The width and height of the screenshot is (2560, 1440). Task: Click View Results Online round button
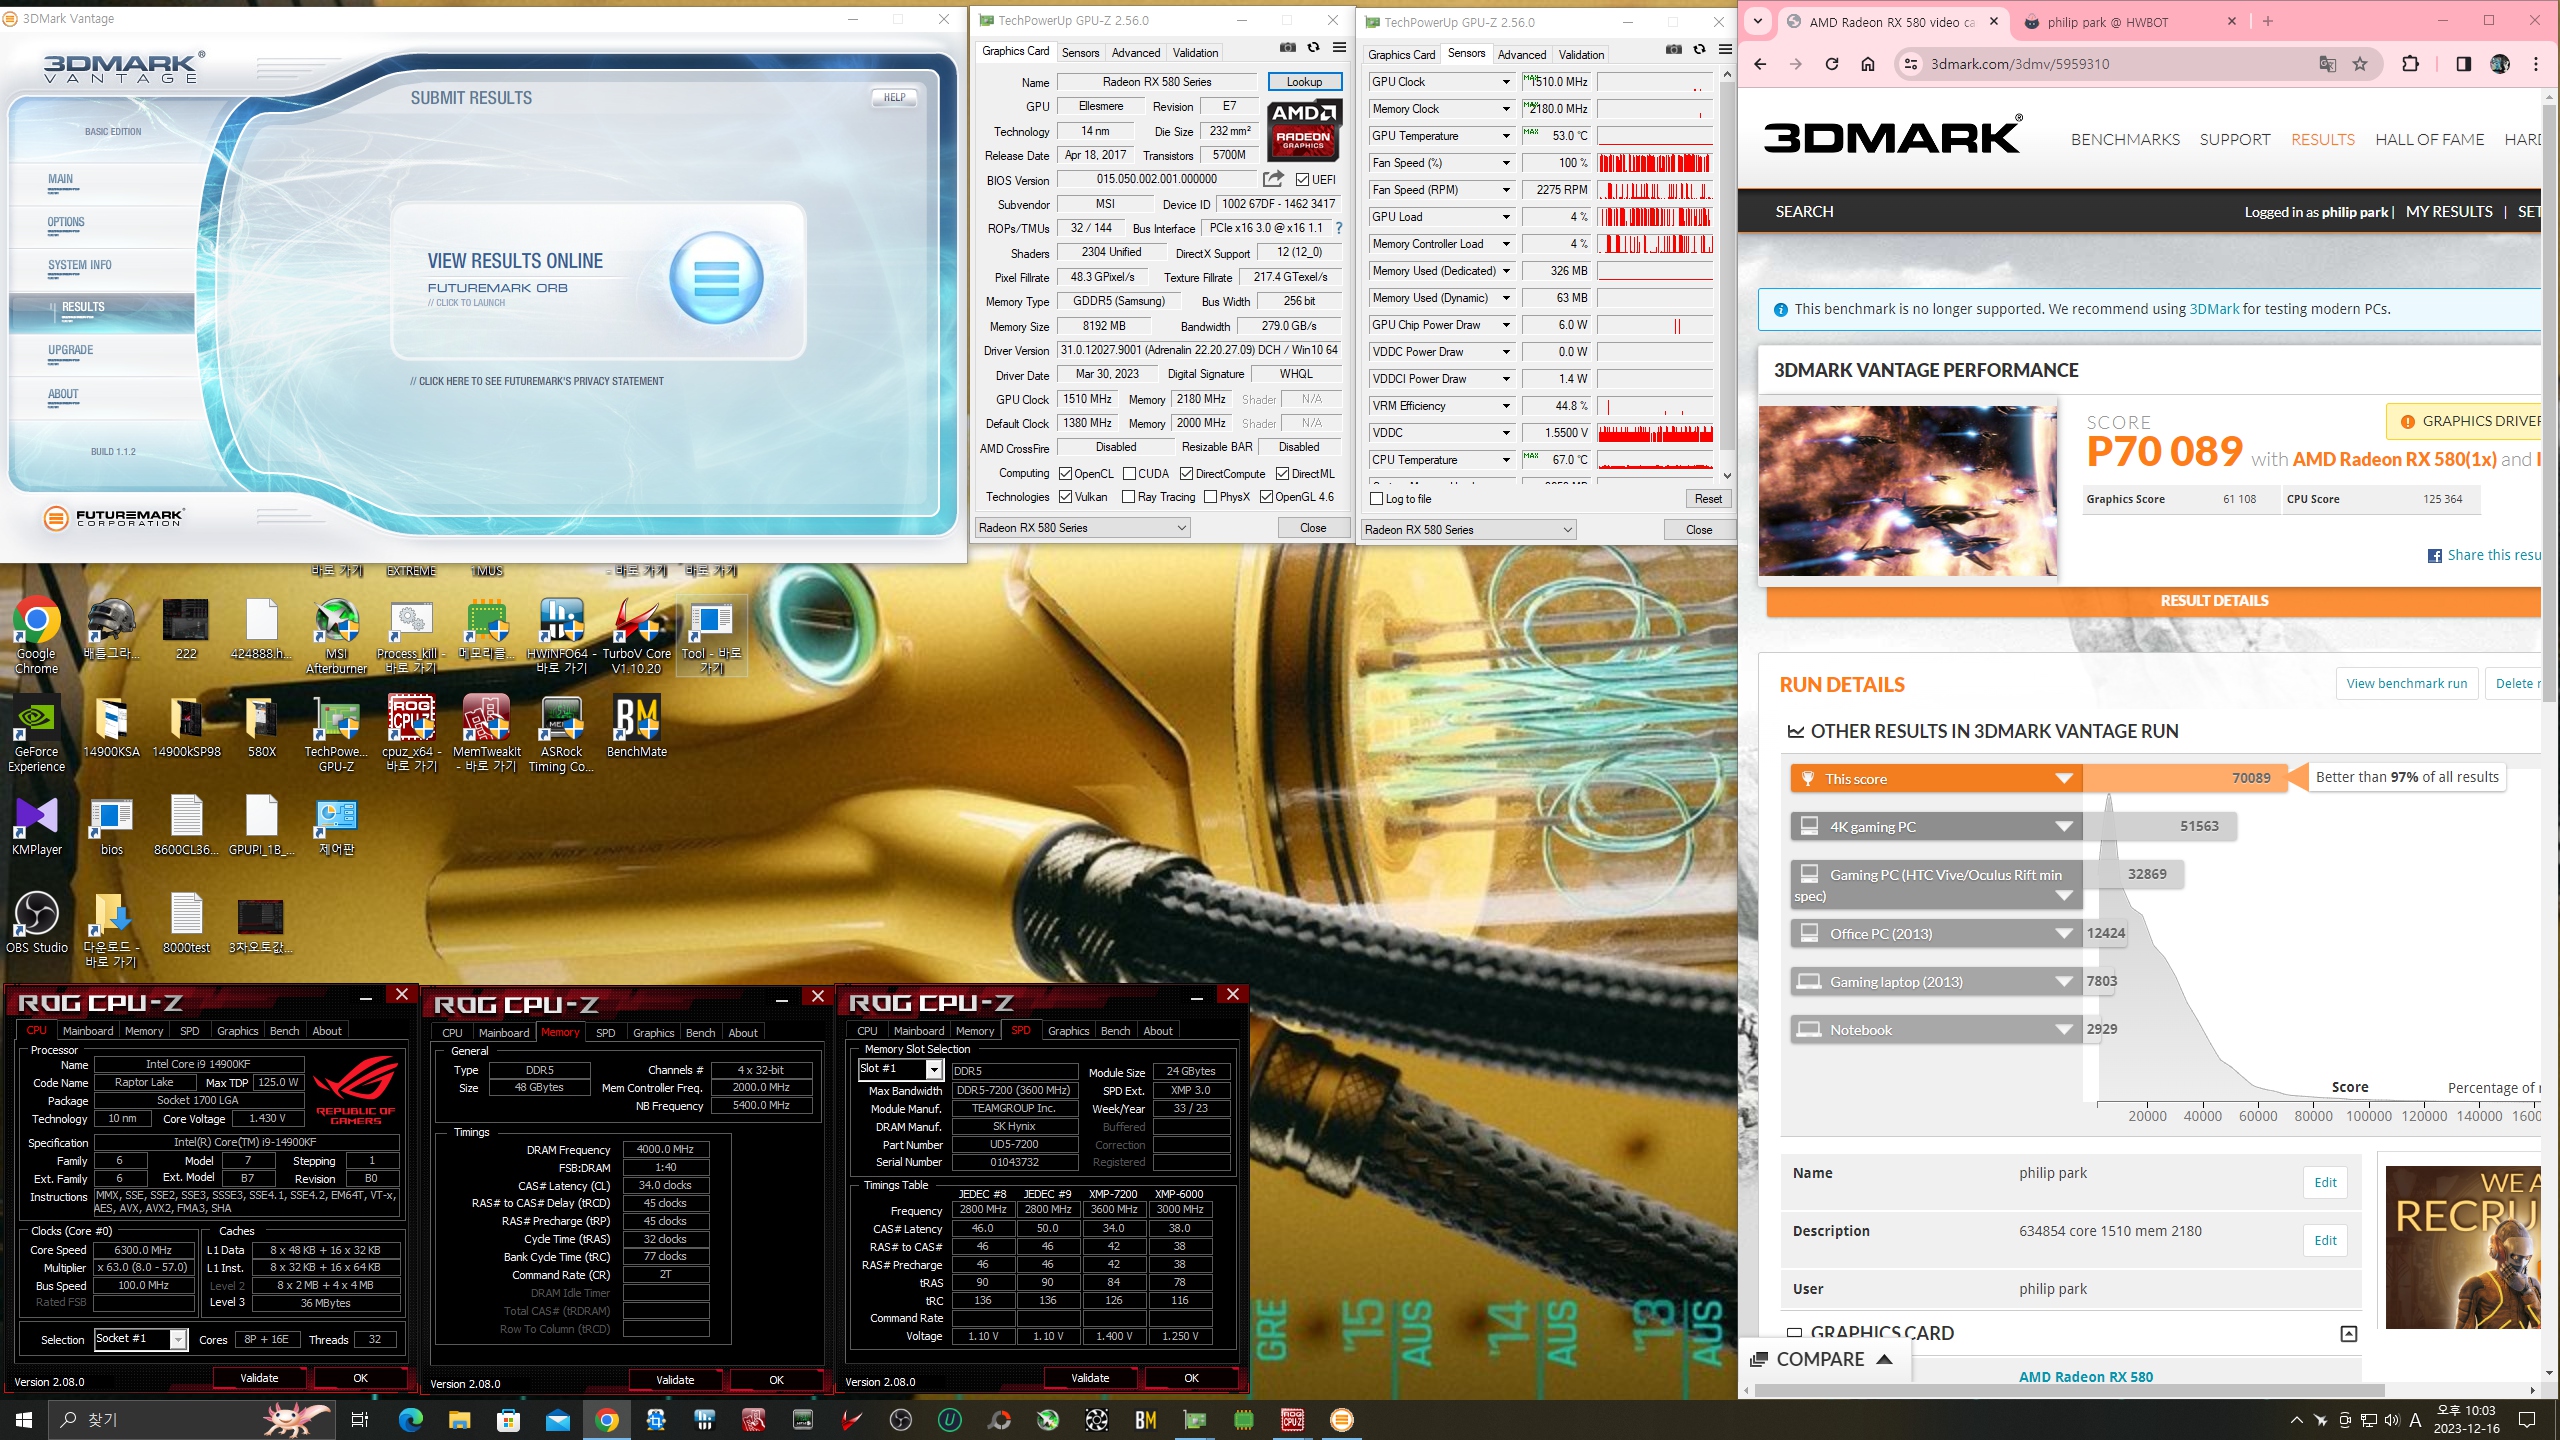pyautogui.click(x=716, y=278)
